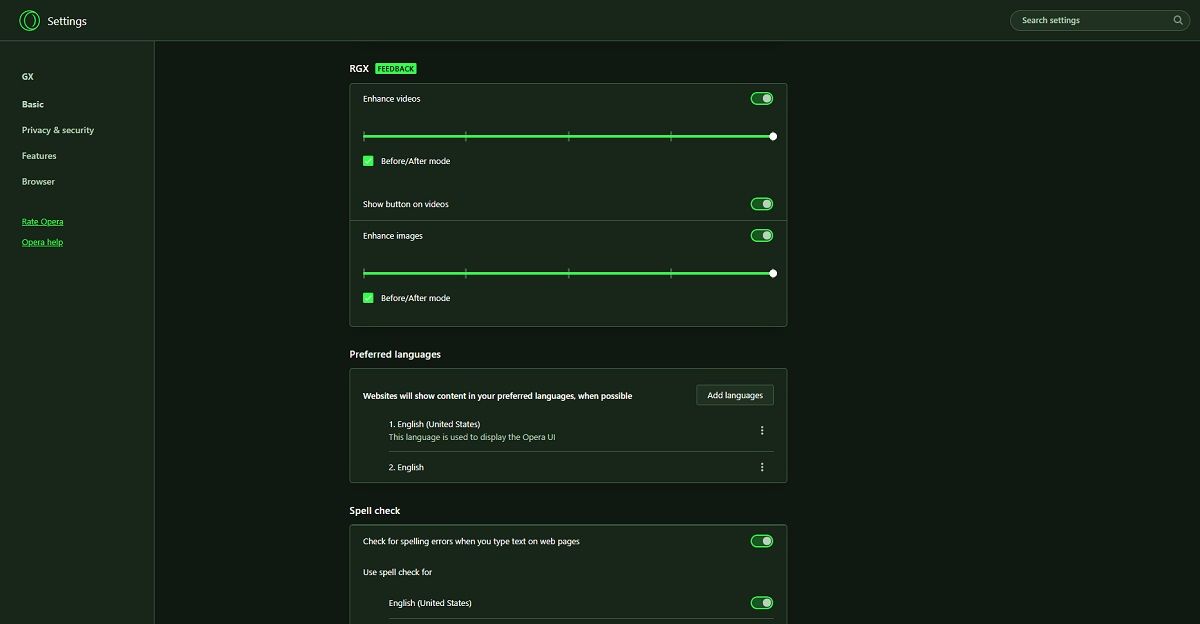
Task: Click the search magnifier icon
Action: (1177, 20)
